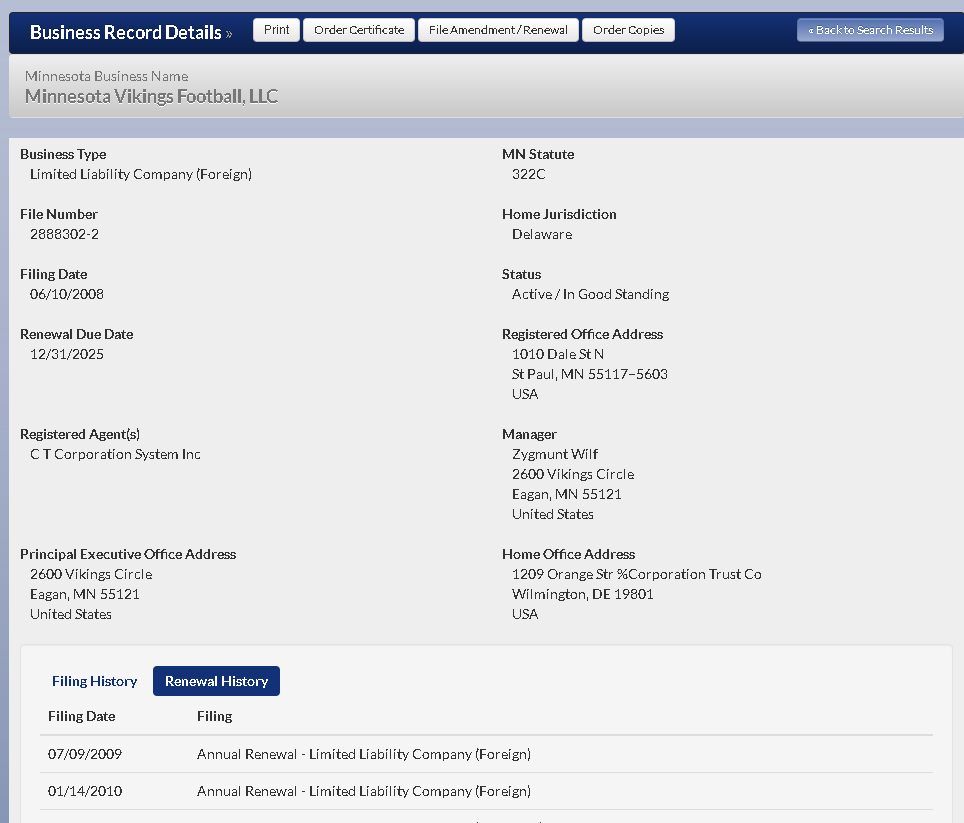
Task: Switch to Filing History tab
Action: (95, 681)
